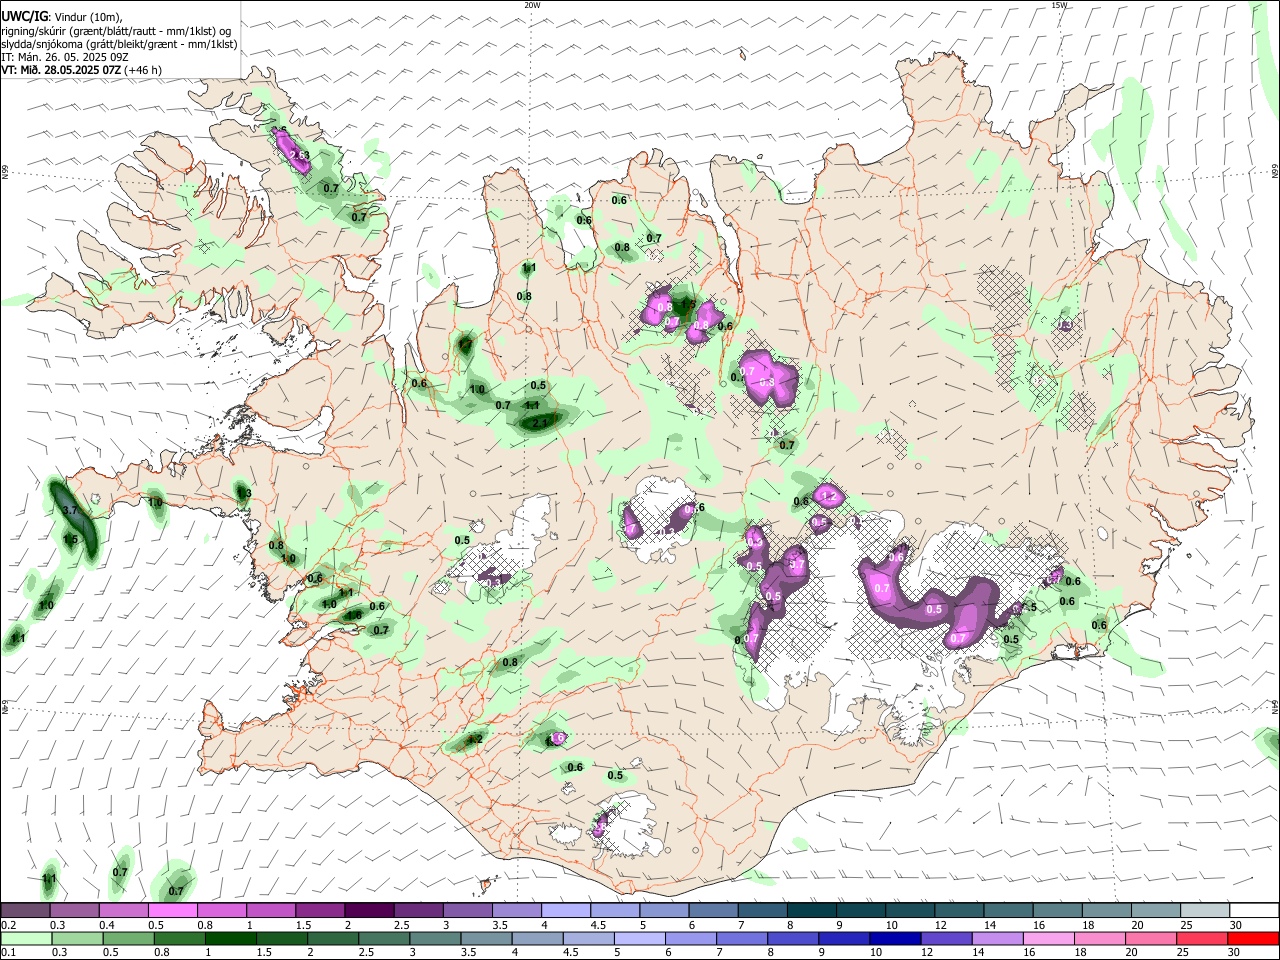Click the 'UWC/IG: Vindur (10m)' title line
1280x960 pixels.
(x=61, y=17)
